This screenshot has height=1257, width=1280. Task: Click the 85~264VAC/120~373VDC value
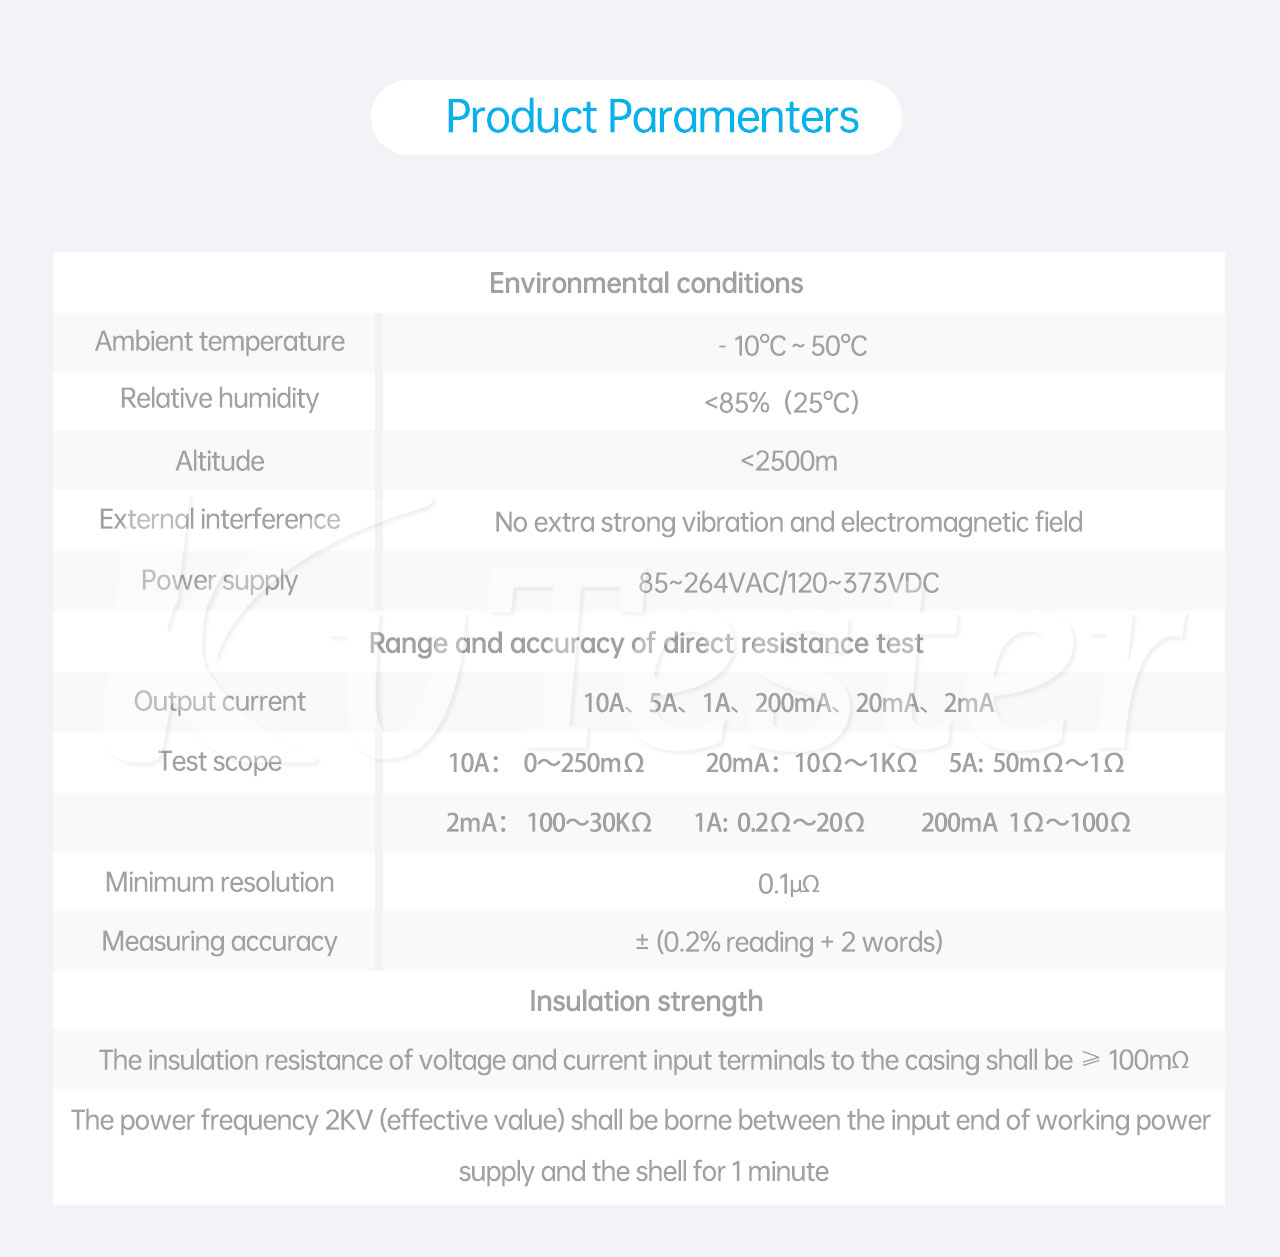789,583
